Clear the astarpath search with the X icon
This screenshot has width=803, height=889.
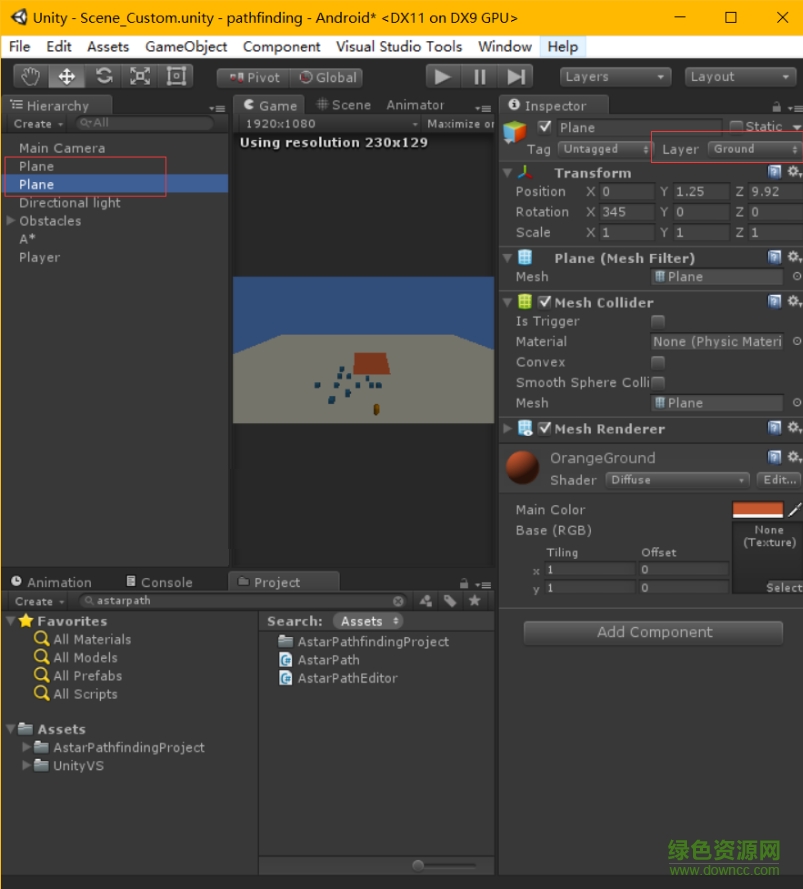click(399, 601)
